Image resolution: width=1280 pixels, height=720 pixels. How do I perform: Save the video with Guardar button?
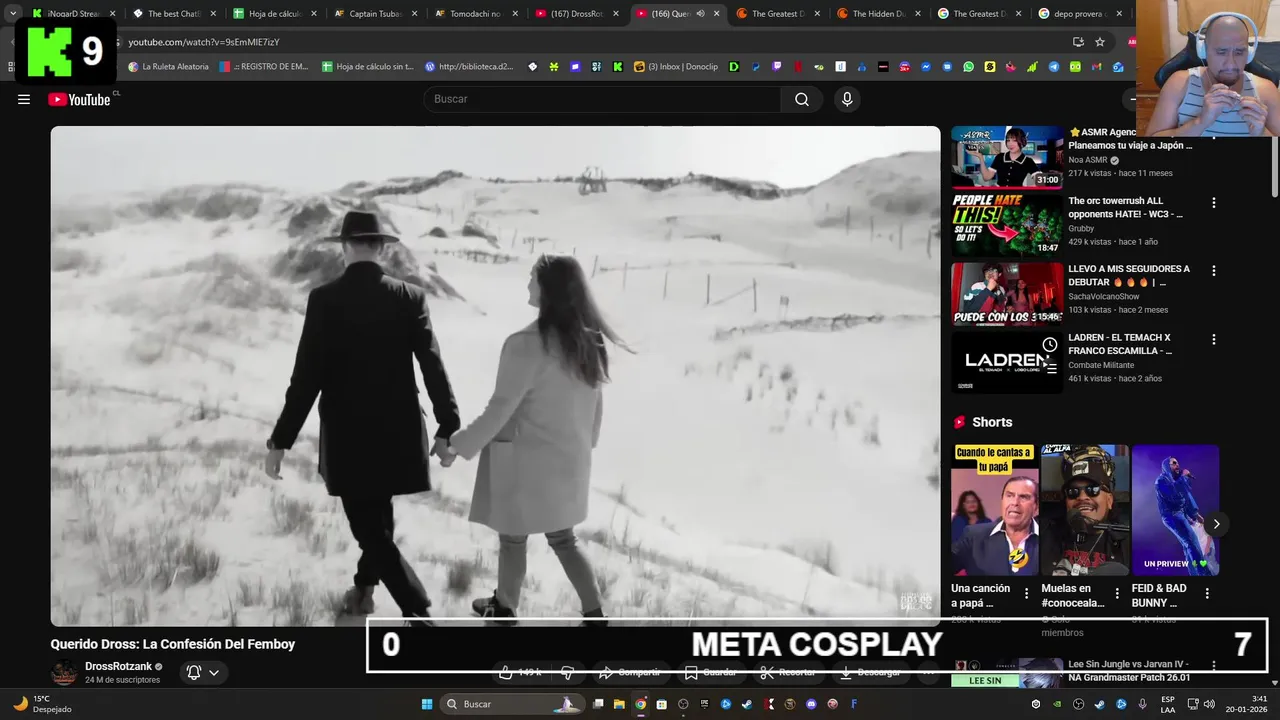710,673
